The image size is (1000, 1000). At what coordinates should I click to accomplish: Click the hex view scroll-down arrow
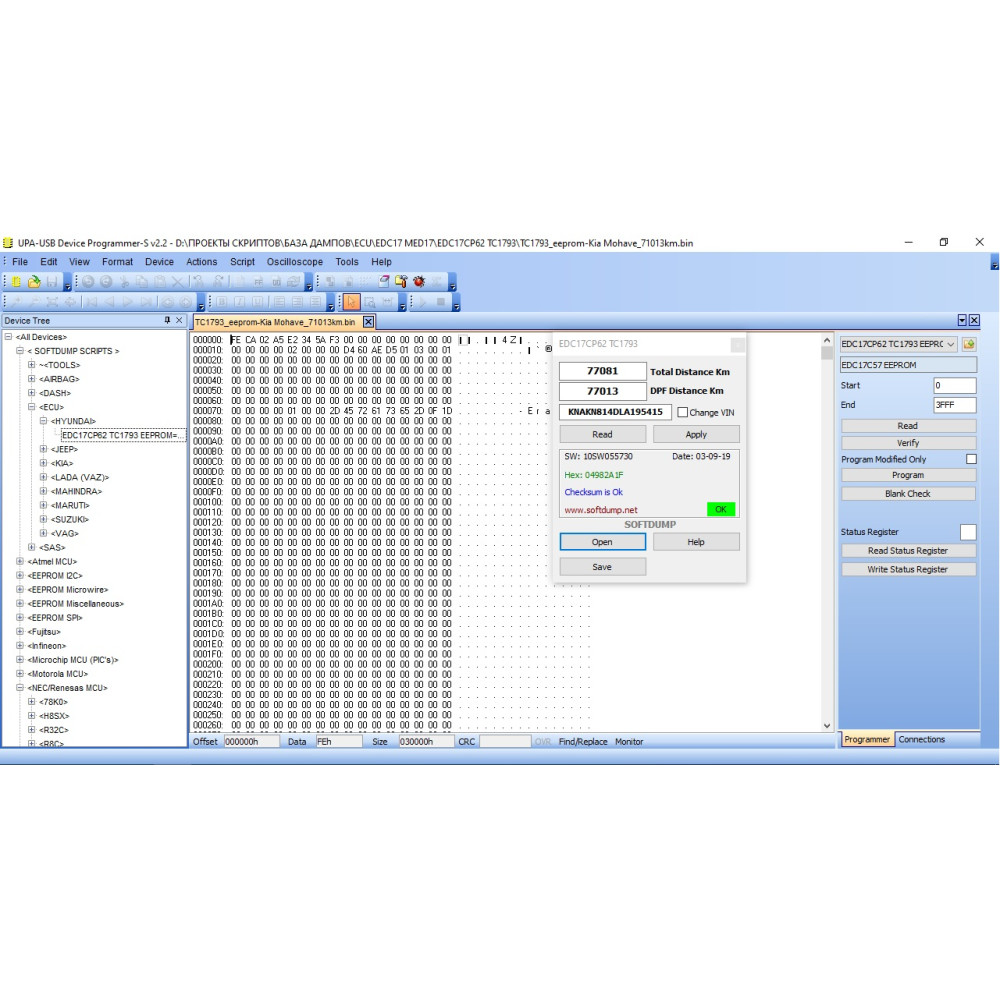[x=827, y=726]
